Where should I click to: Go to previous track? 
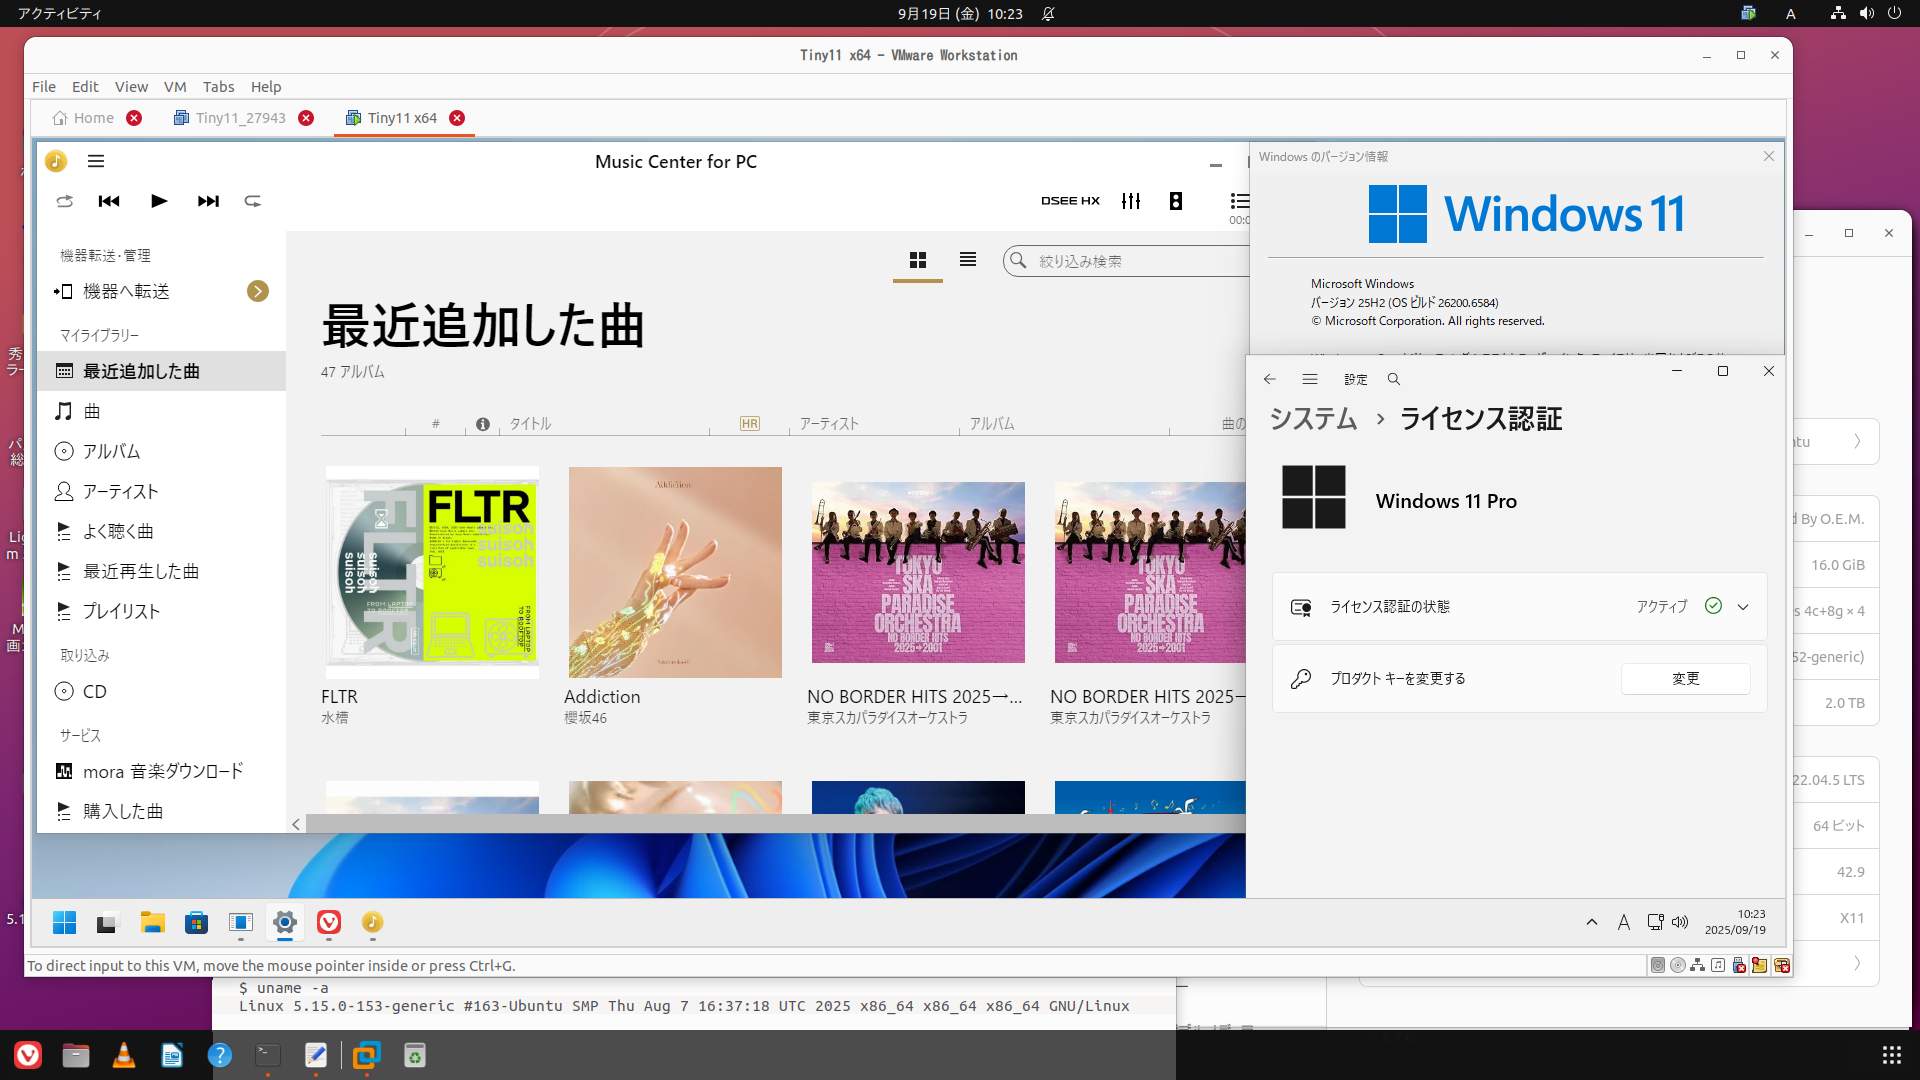pyautogui.click(x=109, y=201)
